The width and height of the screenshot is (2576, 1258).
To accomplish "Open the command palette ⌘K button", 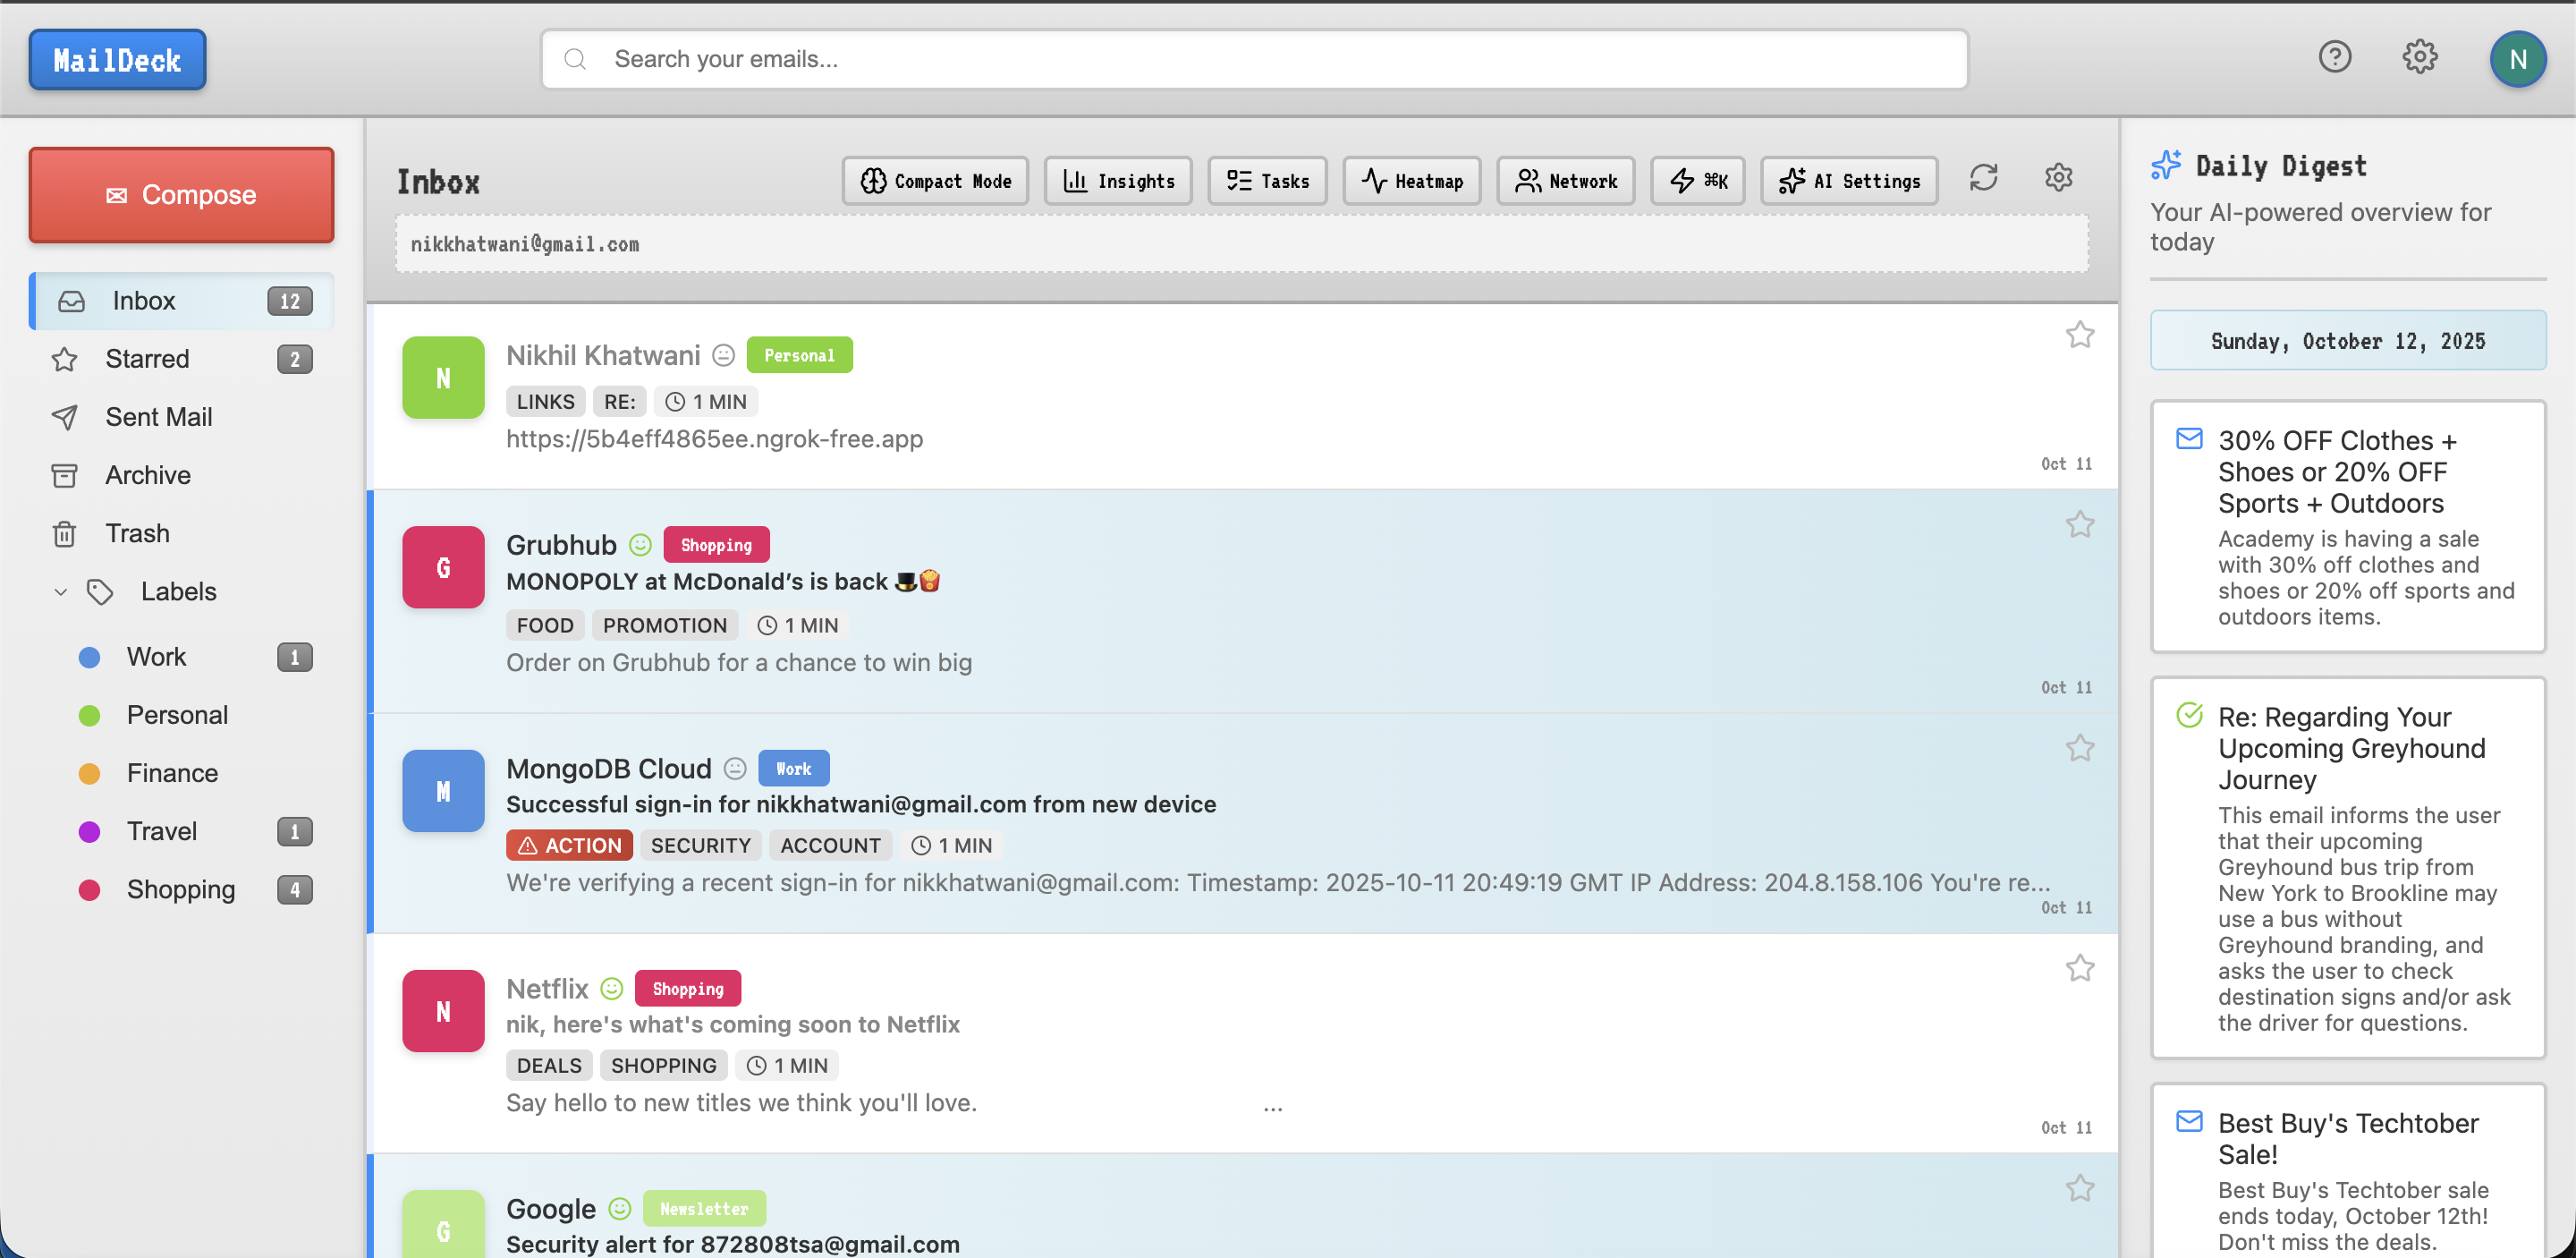I will click(1697, 181).
